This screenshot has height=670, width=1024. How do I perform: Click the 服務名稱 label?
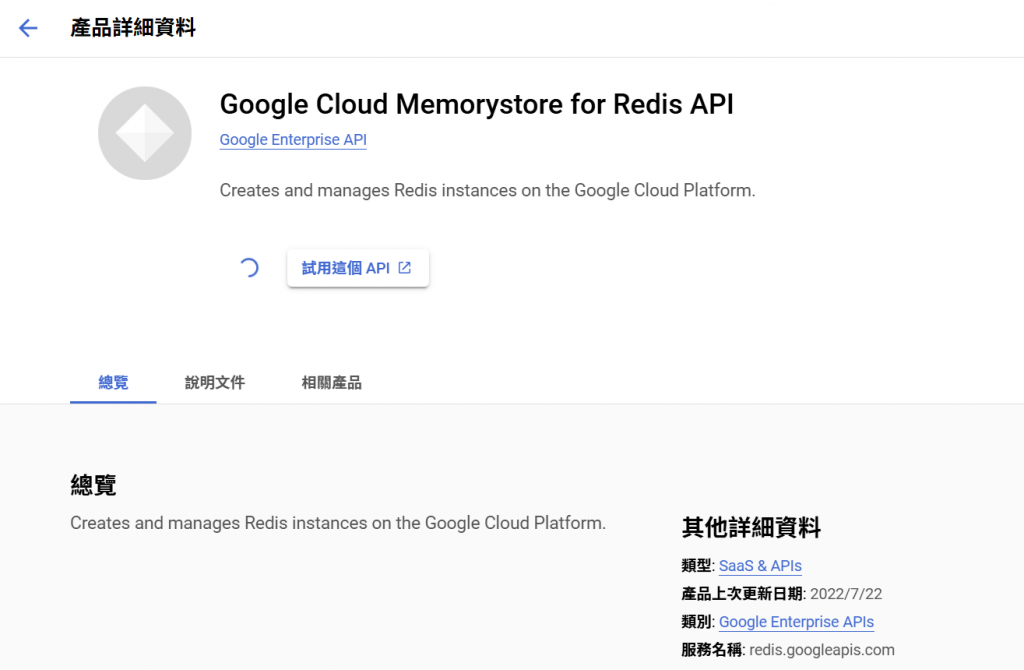(x=712, y=650)
